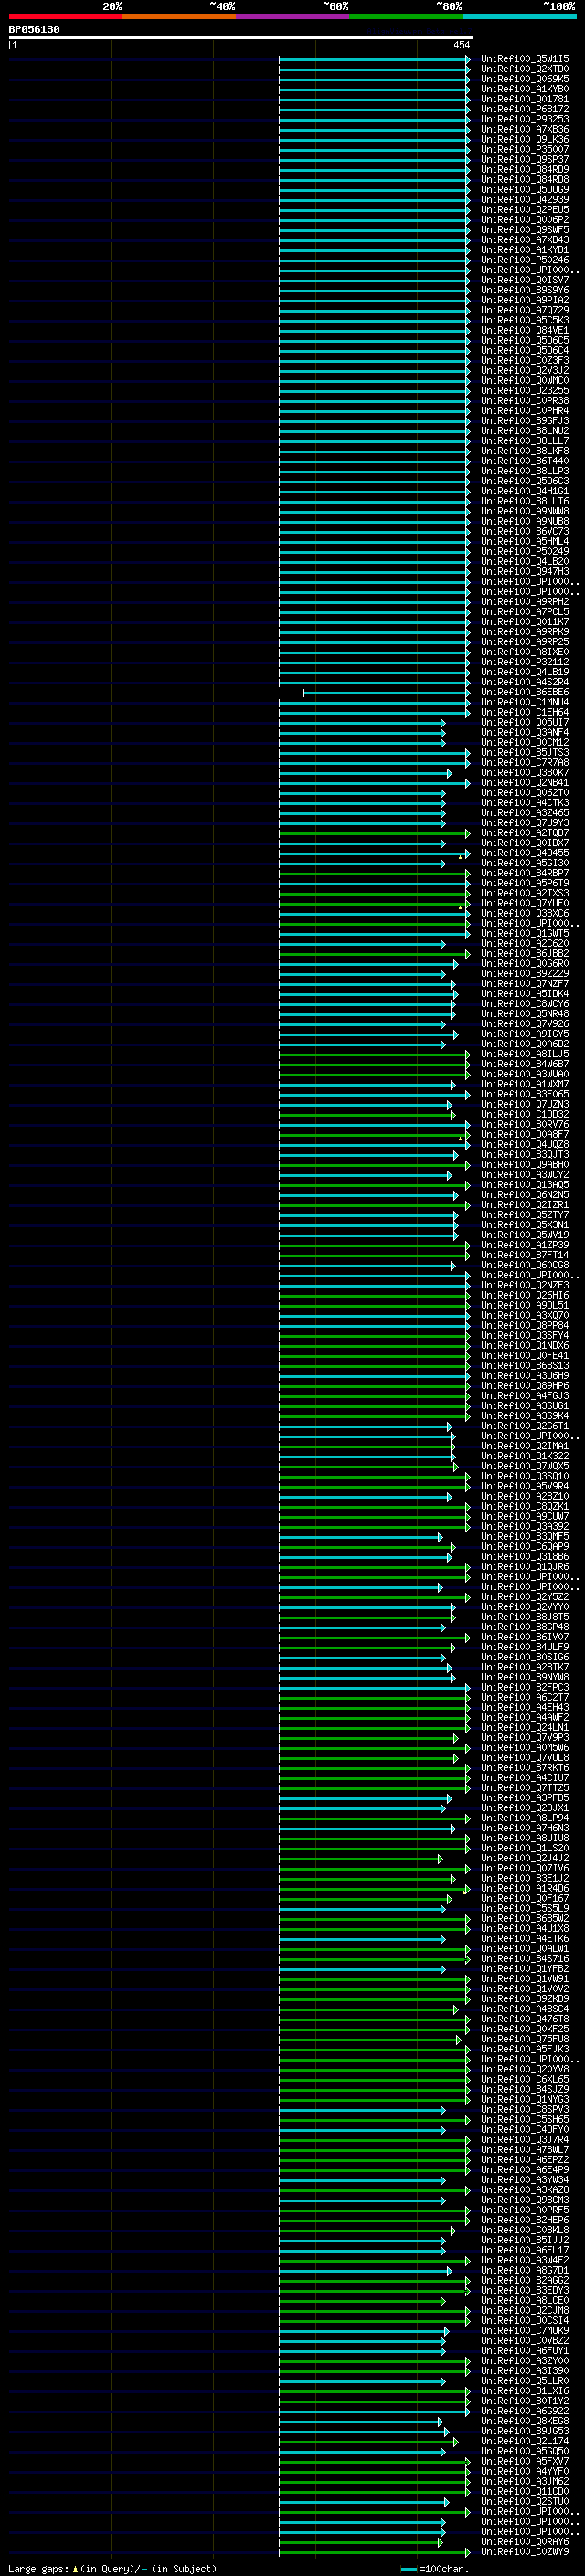Click label UniRef100_Q3ANF4
The width and height of the screenshot is (585, 2576).
point(525,732)
